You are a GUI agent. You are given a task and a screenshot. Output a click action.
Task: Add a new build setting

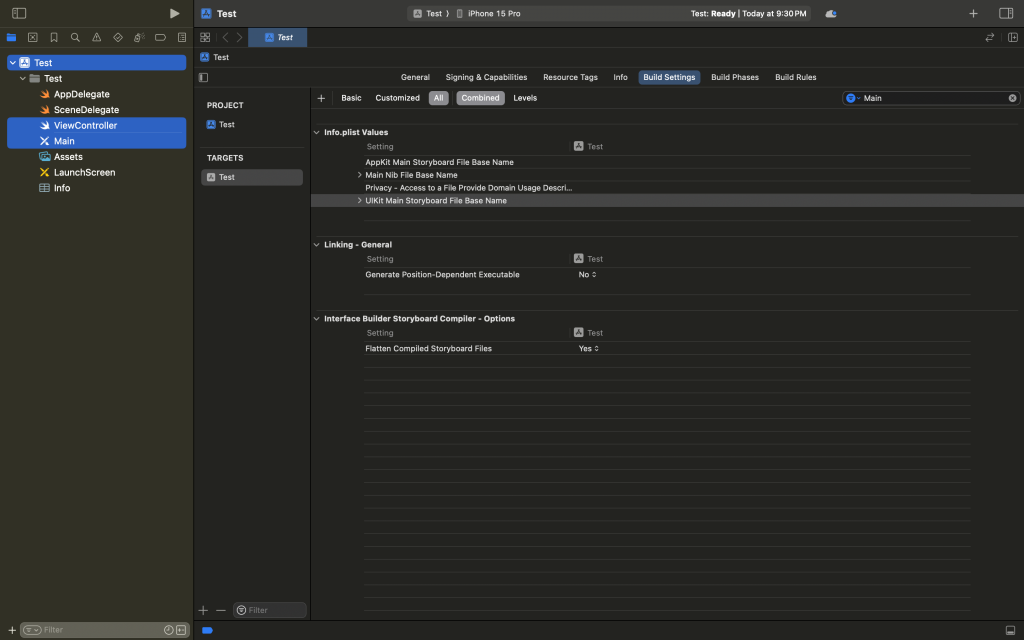[x=321, y=98]
